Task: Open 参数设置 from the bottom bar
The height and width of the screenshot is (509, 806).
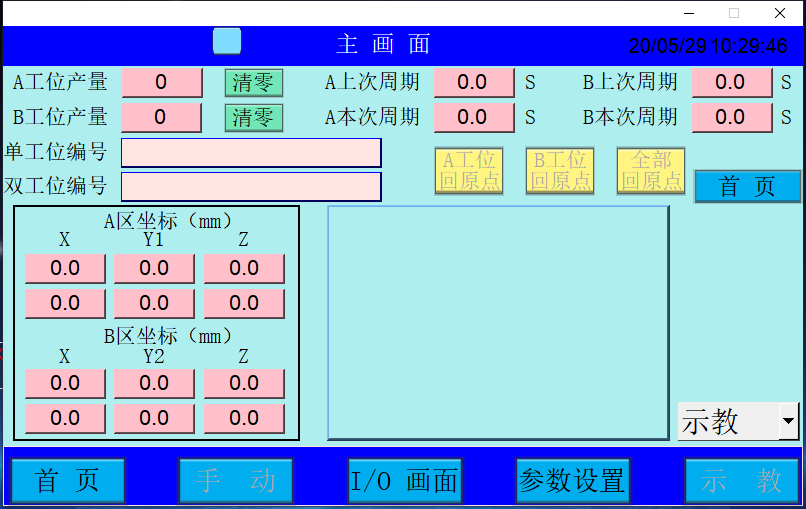Action: pos(572,481)
